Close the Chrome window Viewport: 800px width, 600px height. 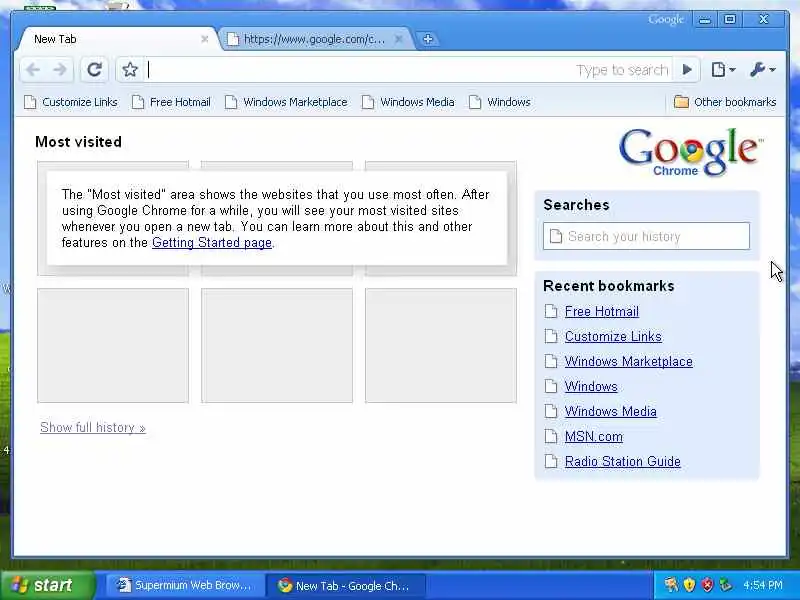coord(764,20)
